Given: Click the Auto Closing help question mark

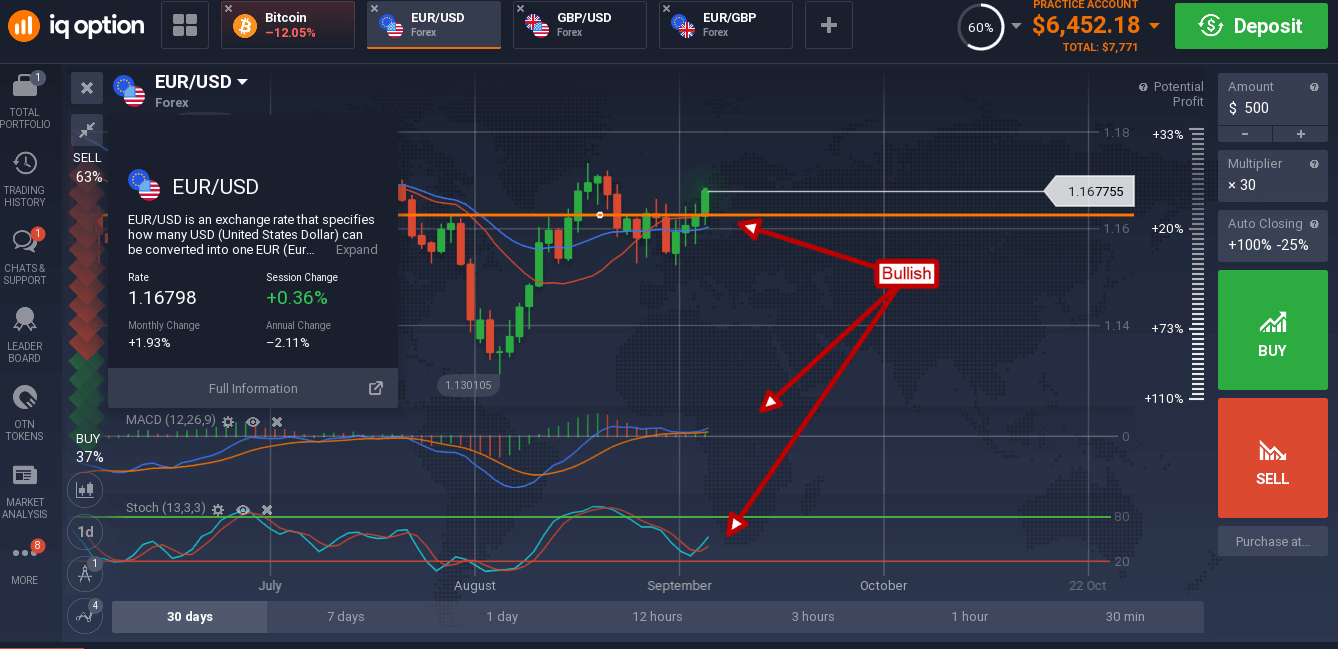Looking at the screenshot, I should [1314, 224].
